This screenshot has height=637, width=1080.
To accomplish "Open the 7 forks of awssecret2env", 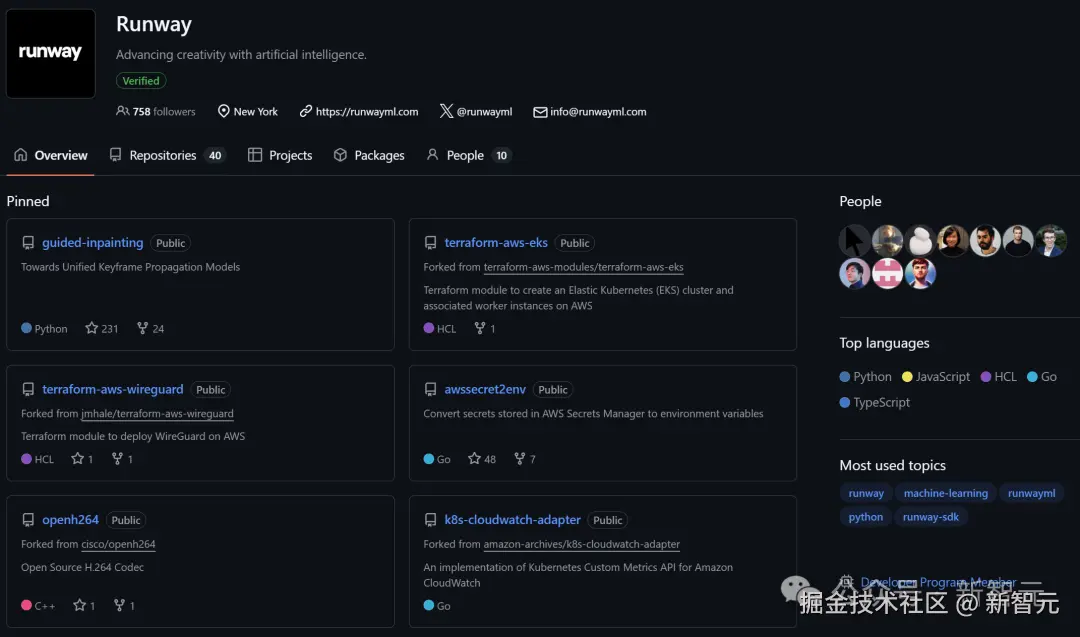I will click(525, 459).
